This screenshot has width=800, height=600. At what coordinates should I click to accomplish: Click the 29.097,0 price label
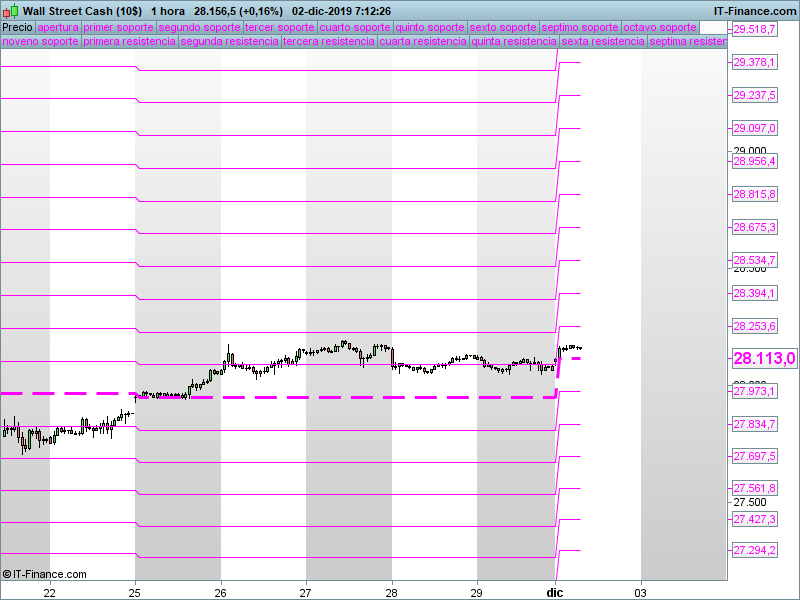(754, 128)
